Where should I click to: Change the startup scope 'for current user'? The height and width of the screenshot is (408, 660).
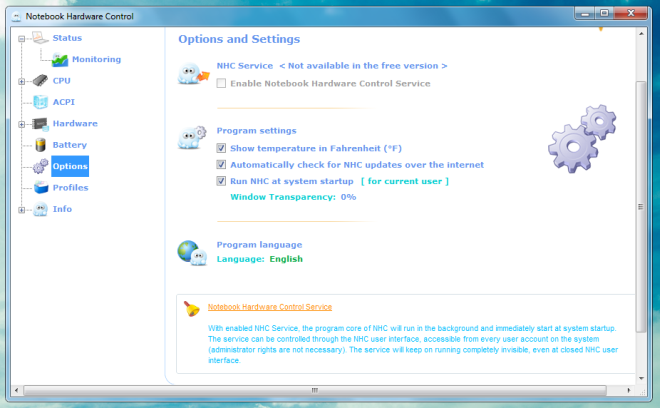coord(405,181)
